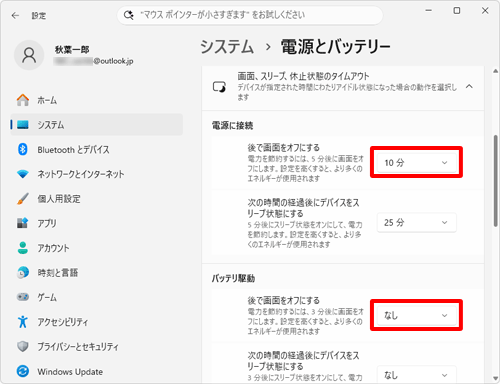
Task: Click the search magnifier icon
Action: (x=128, y=15)
